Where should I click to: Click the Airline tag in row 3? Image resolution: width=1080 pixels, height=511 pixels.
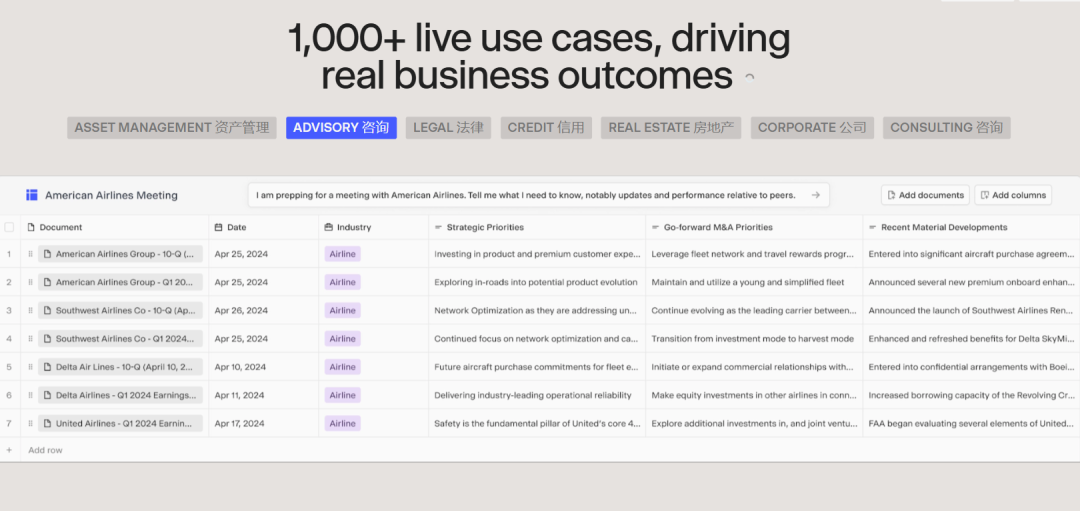[x=342, y=311]
